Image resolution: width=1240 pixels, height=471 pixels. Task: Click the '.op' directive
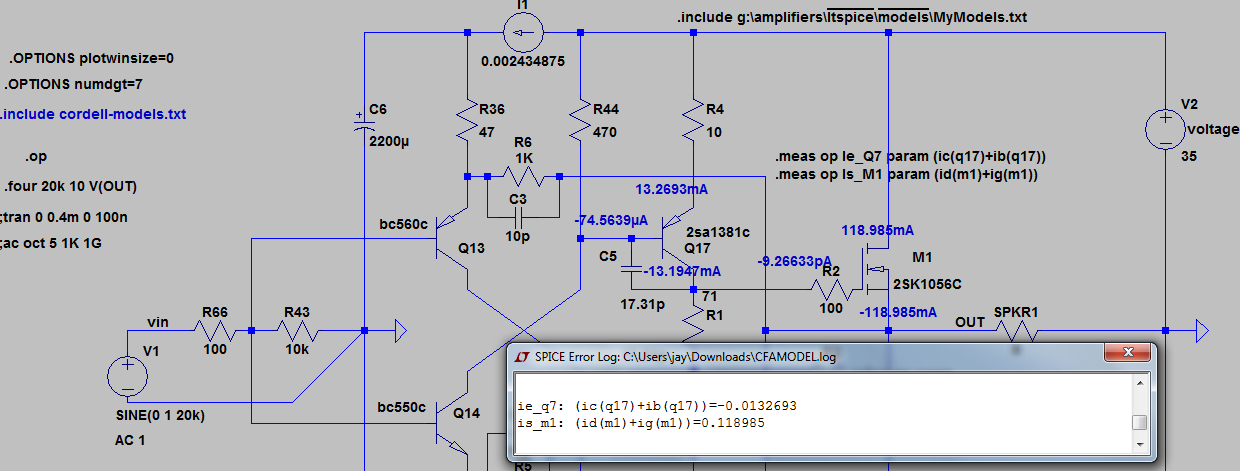coord(38,158)
